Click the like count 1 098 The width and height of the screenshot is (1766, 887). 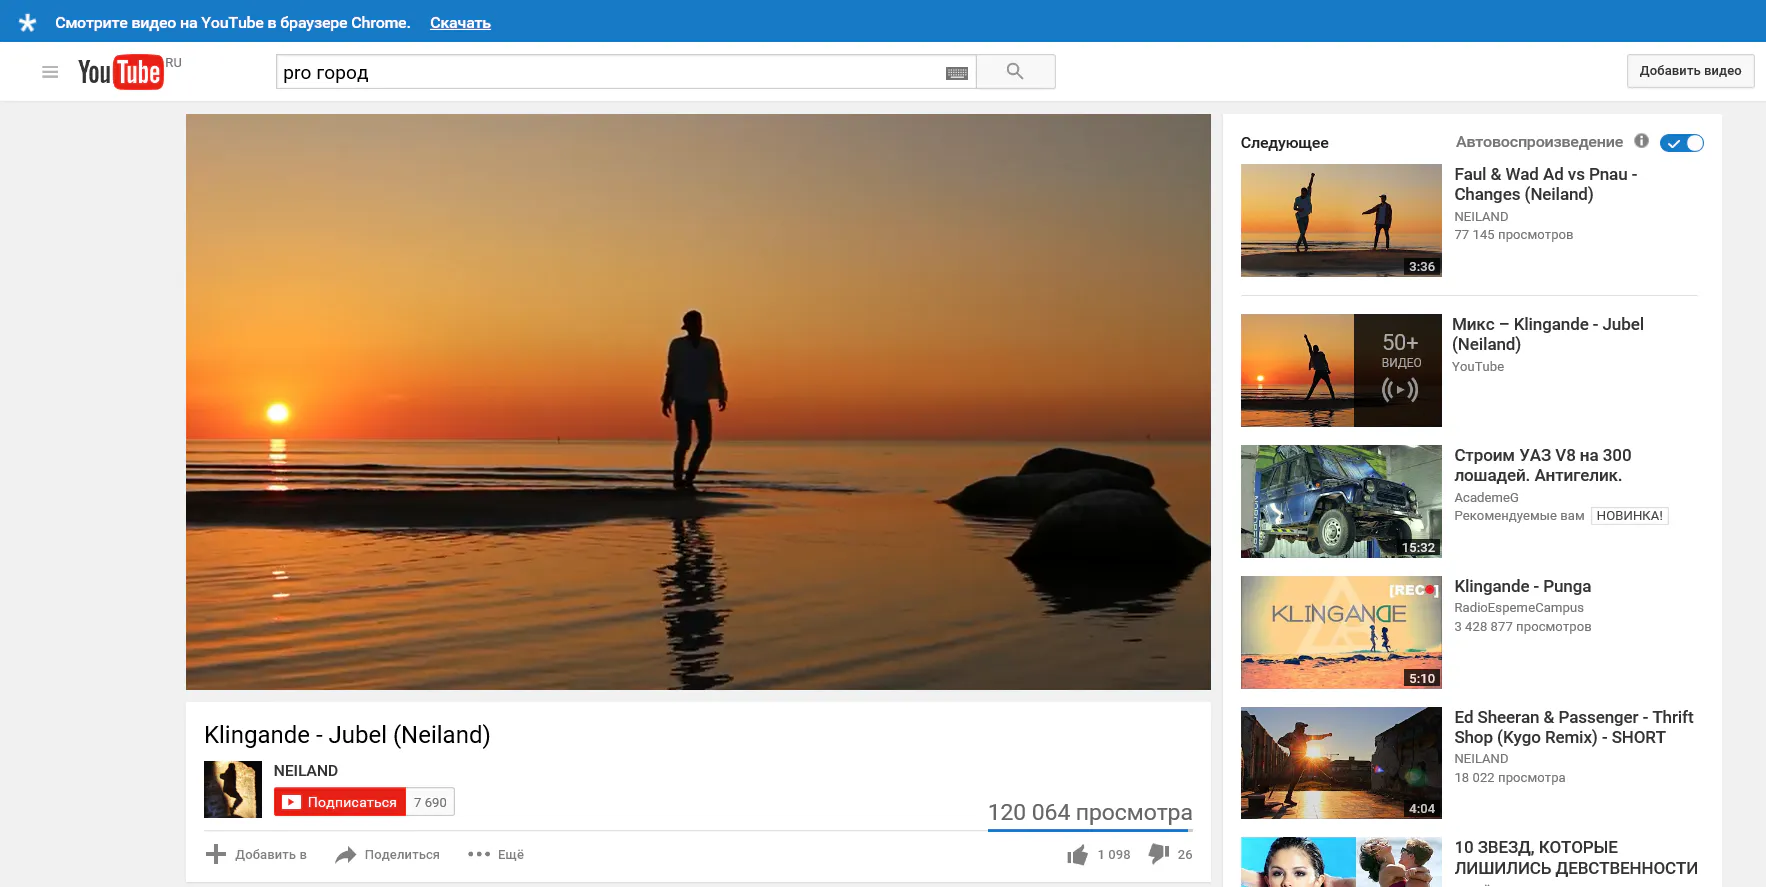point(1114,855)
